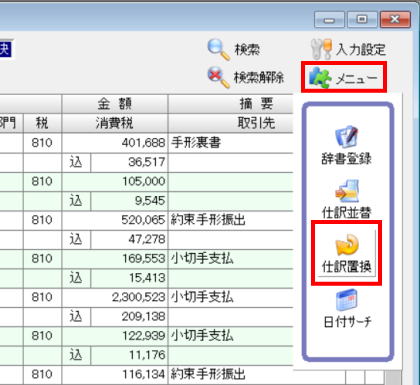Image resolution: width=420 pixels, height=385 pixels.
Task: Select the tax cell 47,278
Action: (129, 240)
